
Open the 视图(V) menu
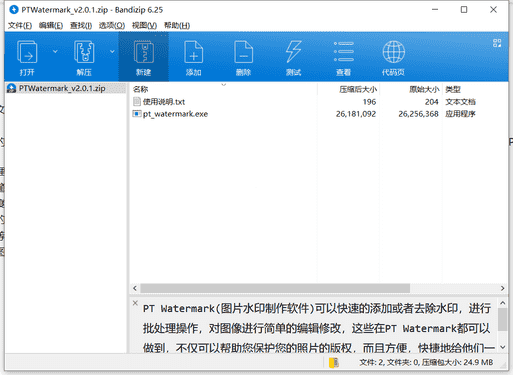click(x=144, y=25)
